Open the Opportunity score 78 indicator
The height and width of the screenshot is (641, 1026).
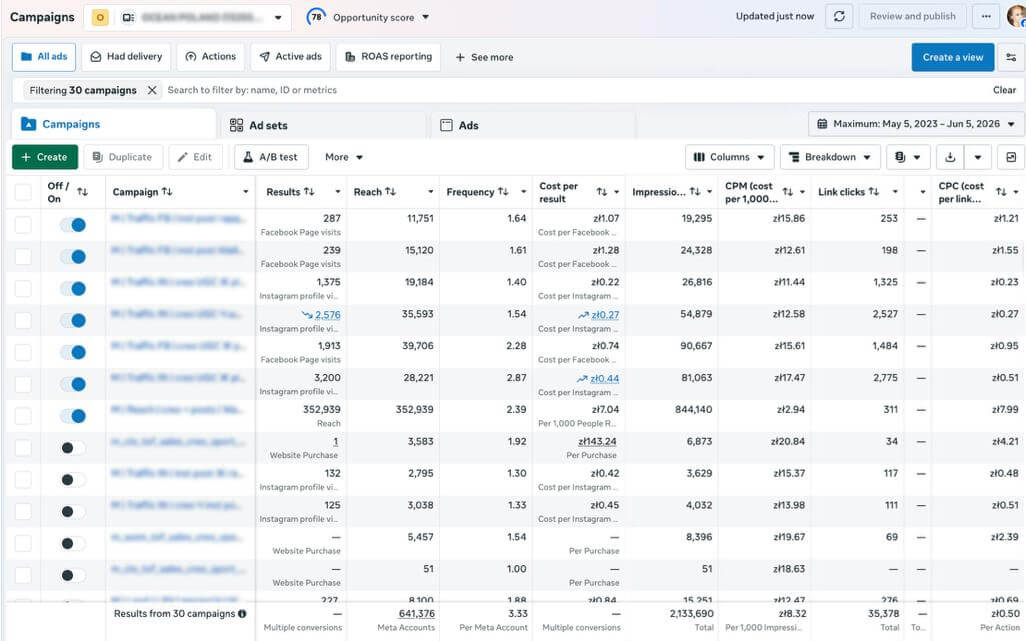(368, 17)
